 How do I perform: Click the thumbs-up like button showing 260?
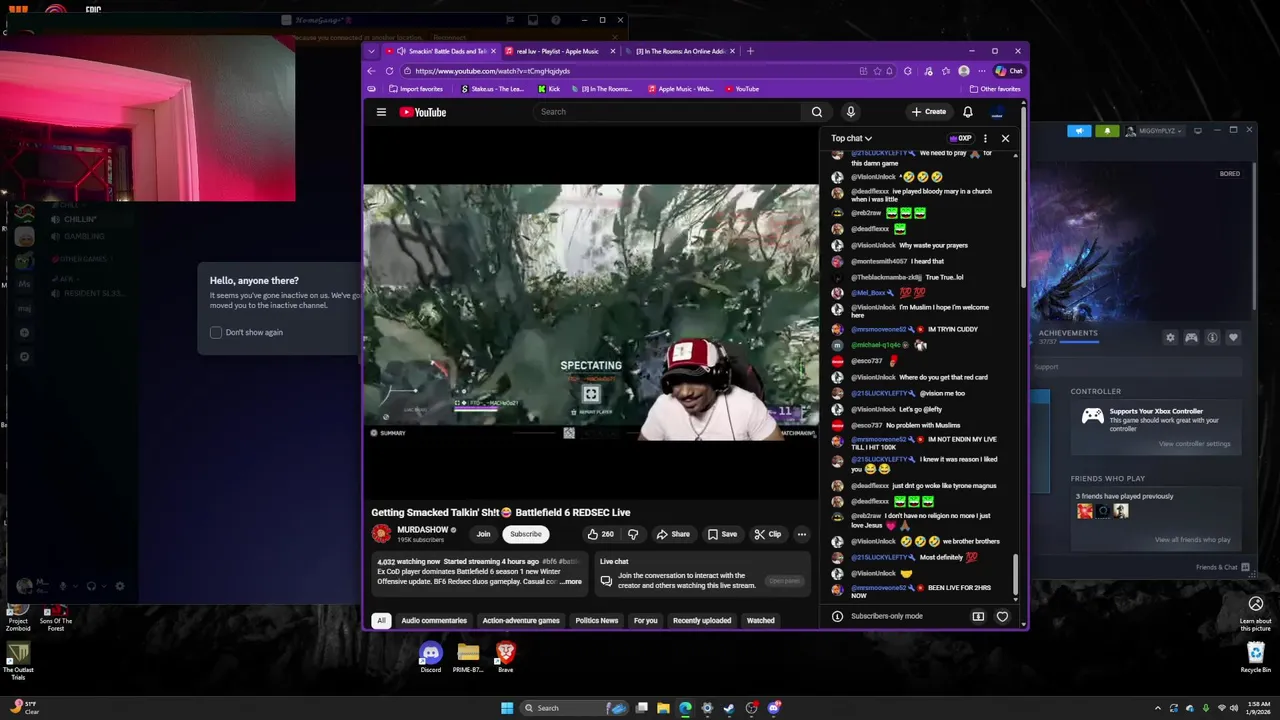click(601, 534)
